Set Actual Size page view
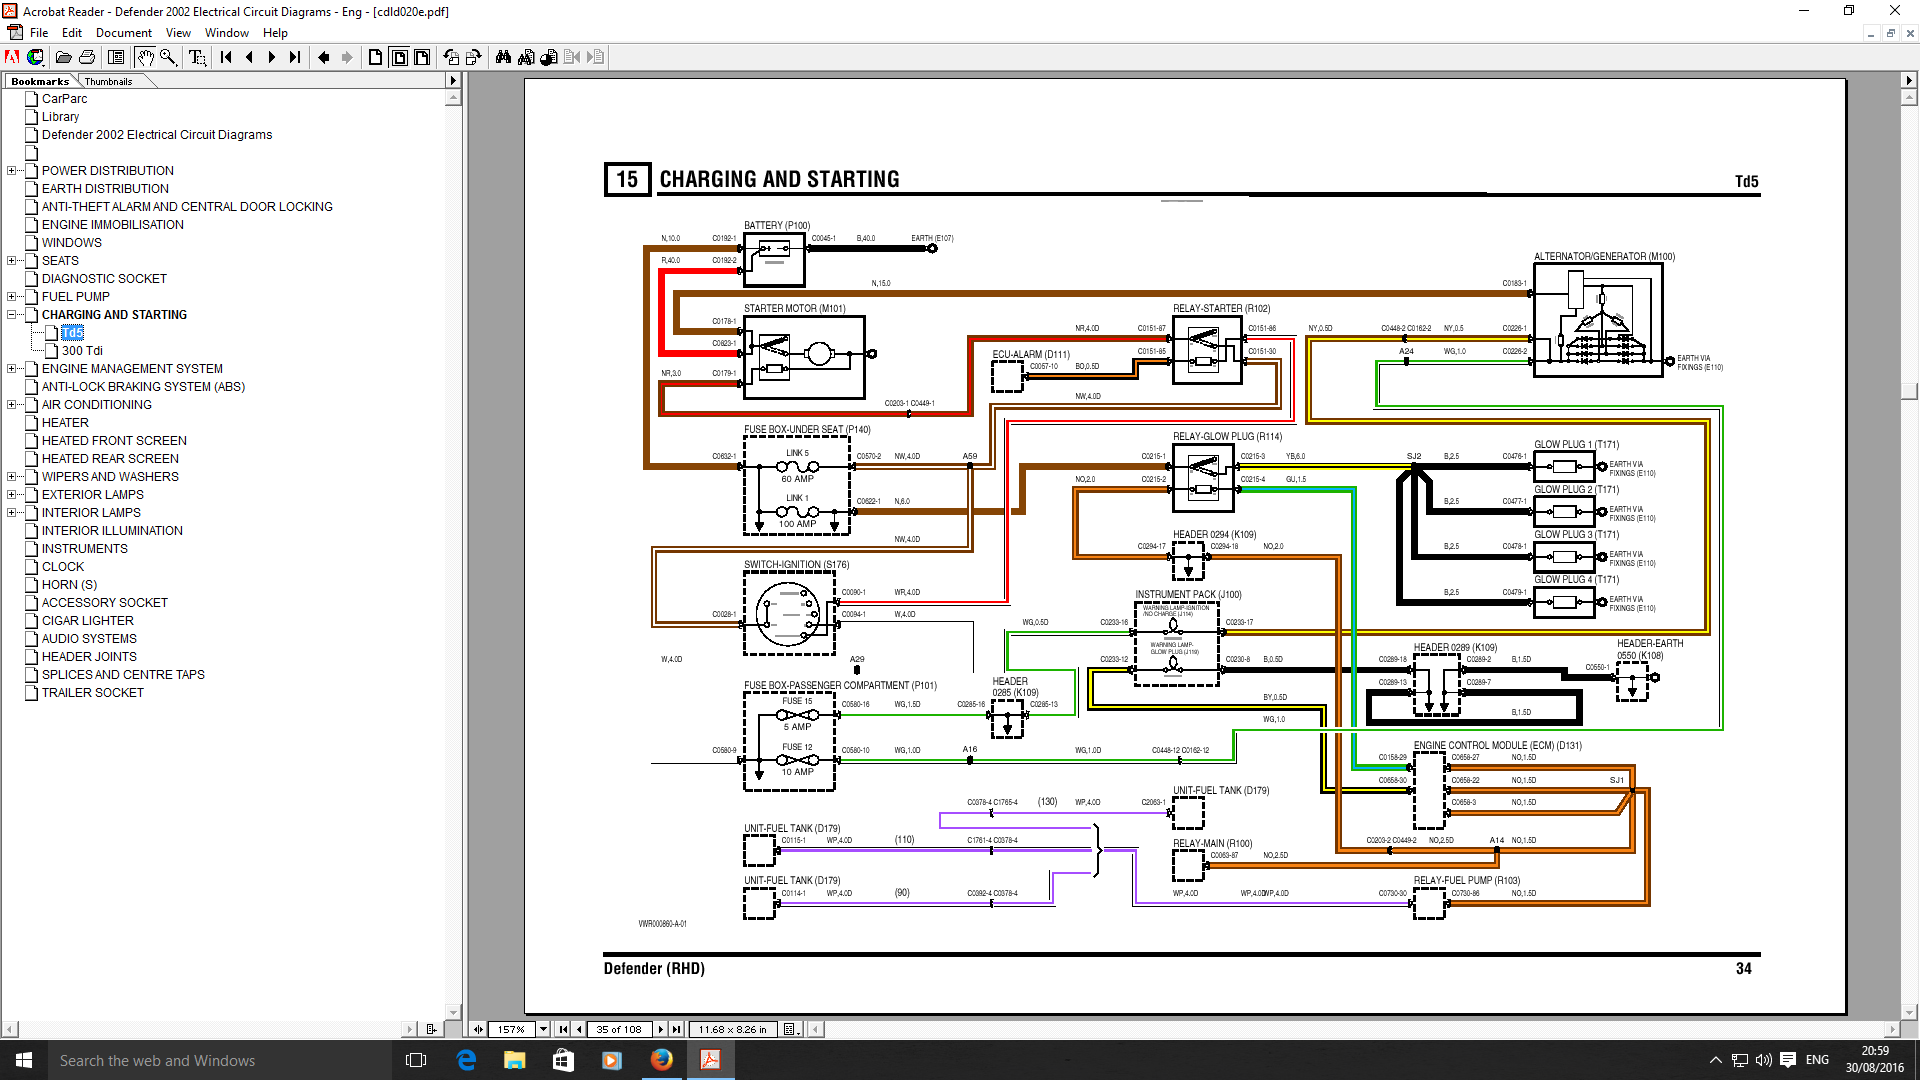1920x1080 pixels. (x=376, y=57)
